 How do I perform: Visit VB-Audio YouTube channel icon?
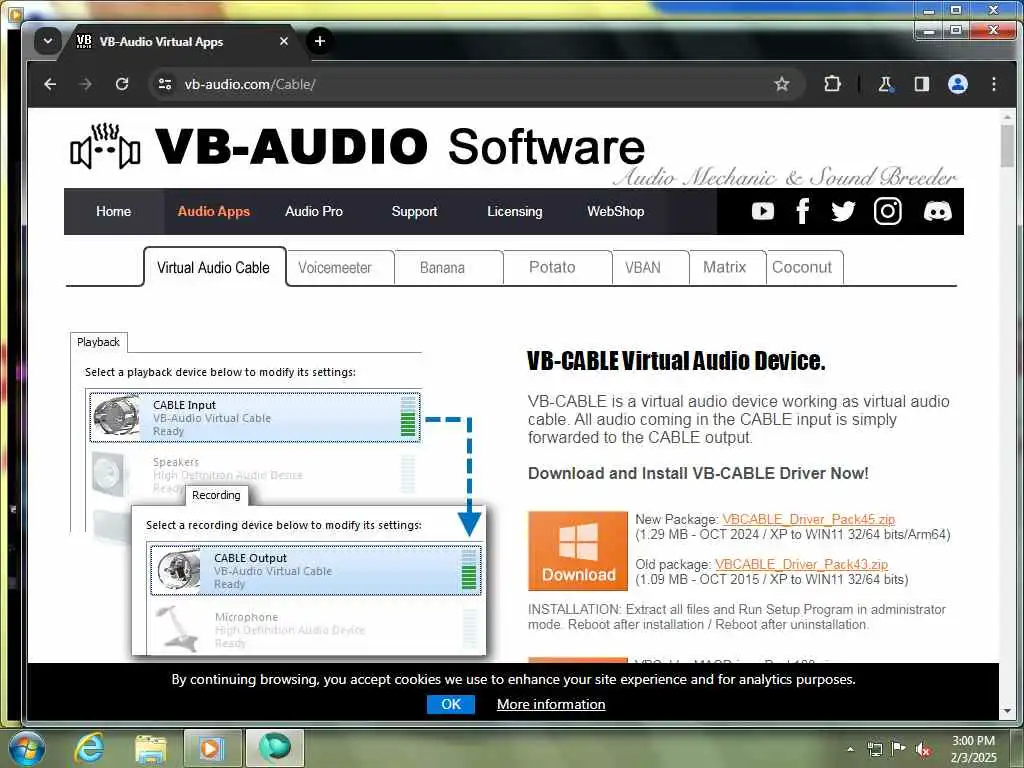tap(763, 211)
